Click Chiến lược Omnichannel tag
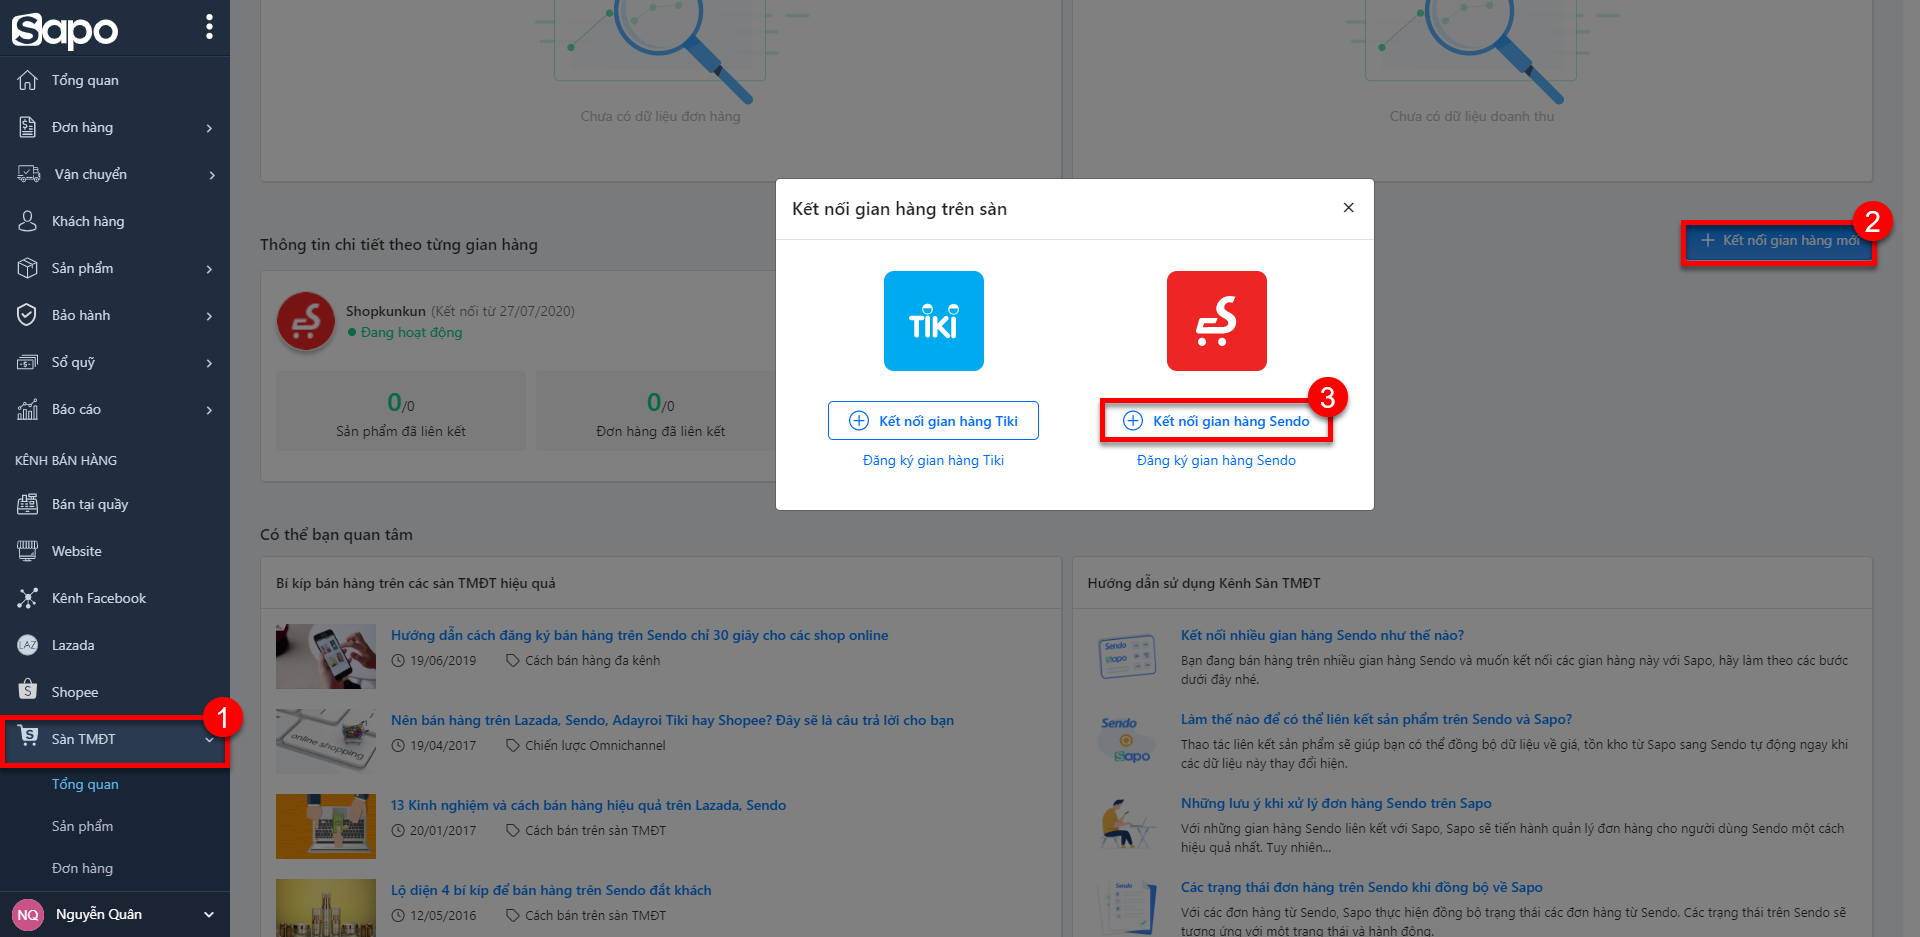Viewport: 1920px width, 937px height. point(595,745)
